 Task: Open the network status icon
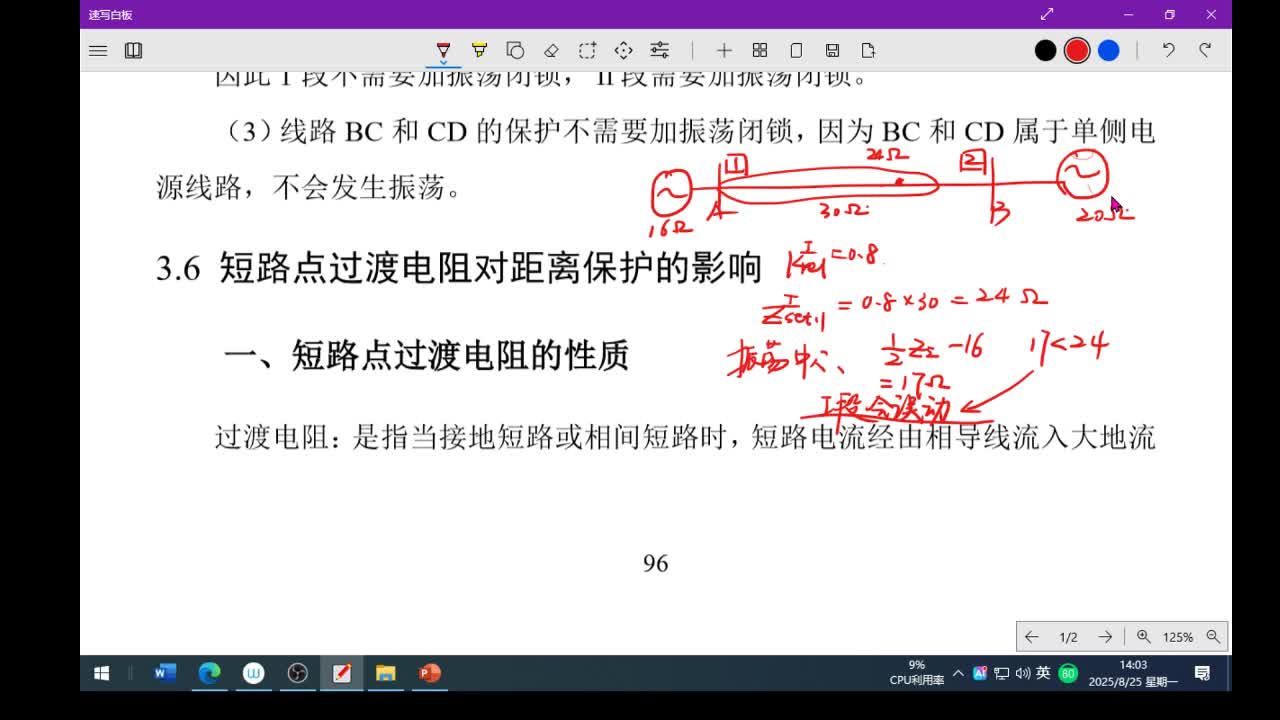(x=1001, y=673)
